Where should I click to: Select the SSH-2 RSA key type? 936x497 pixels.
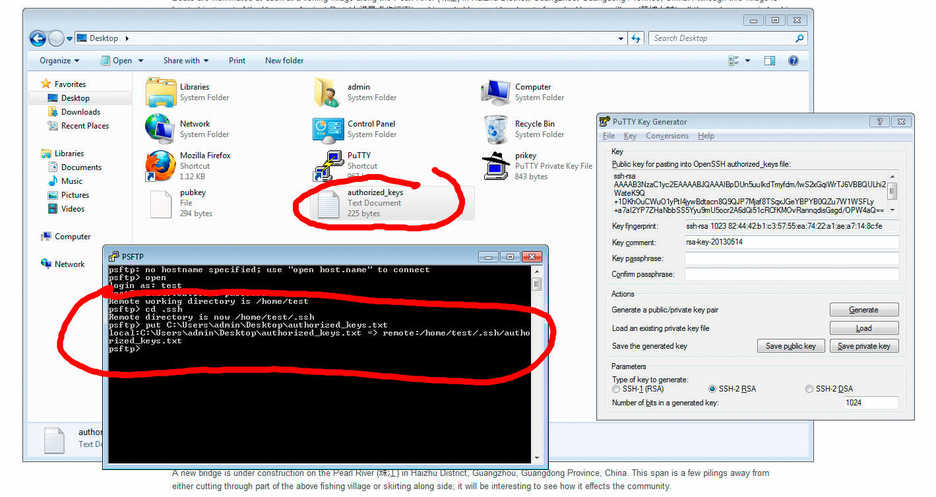click(x=712, y=389)
